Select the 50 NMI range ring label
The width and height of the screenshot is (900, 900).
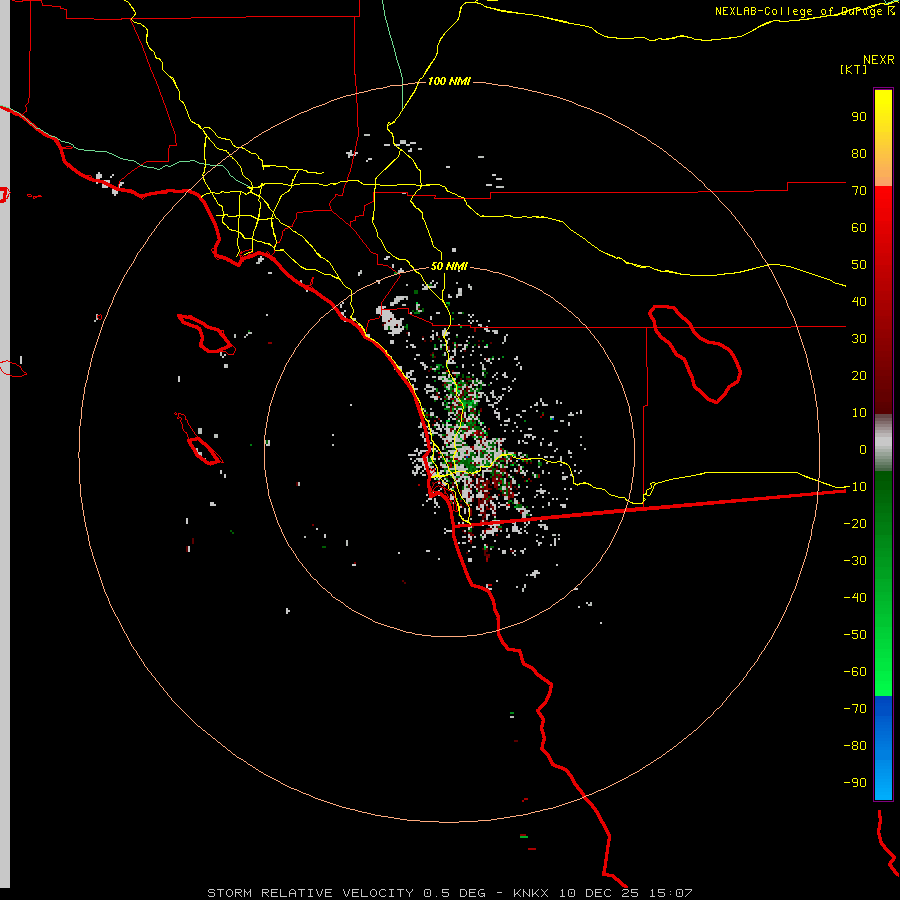point(449,266)
